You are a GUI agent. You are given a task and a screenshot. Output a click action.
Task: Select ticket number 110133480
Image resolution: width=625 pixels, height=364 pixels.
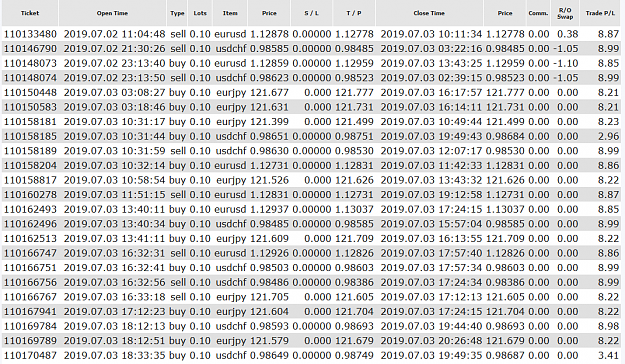[x=30, y=34]
